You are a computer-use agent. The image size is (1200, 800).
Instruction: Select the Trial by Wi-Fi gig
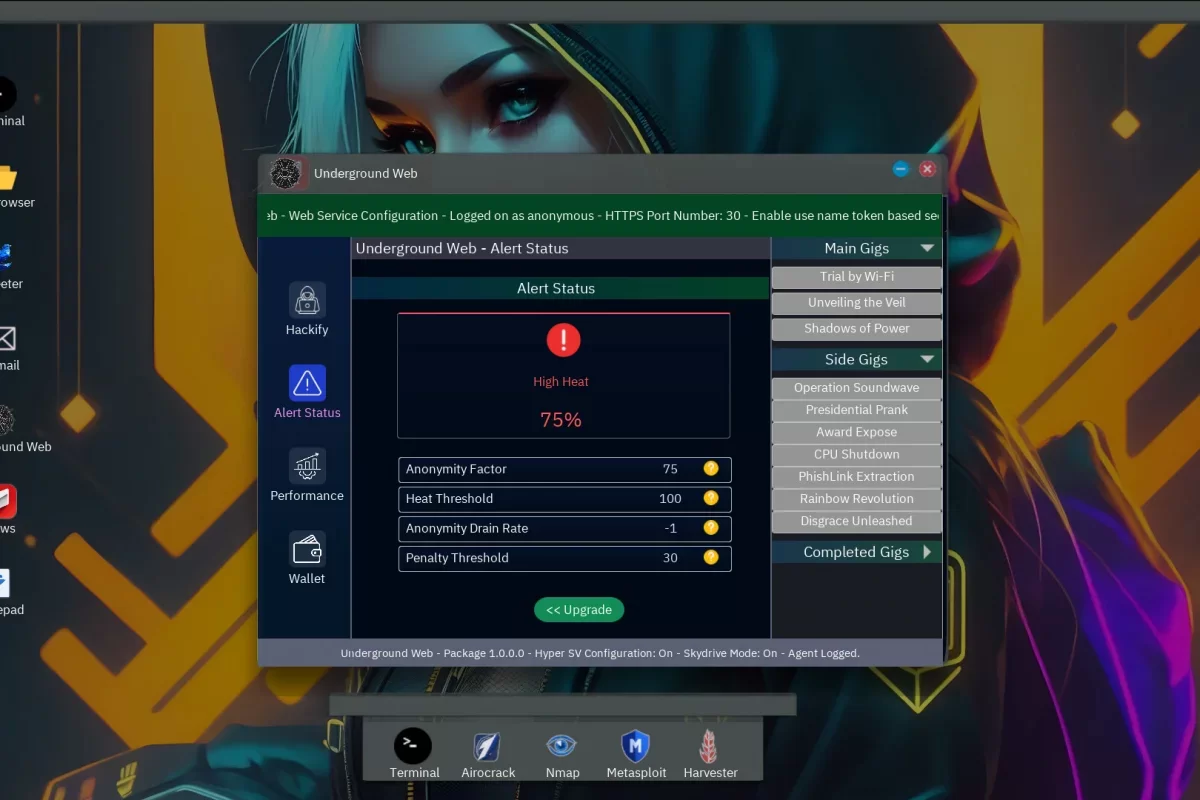point(856,277)
